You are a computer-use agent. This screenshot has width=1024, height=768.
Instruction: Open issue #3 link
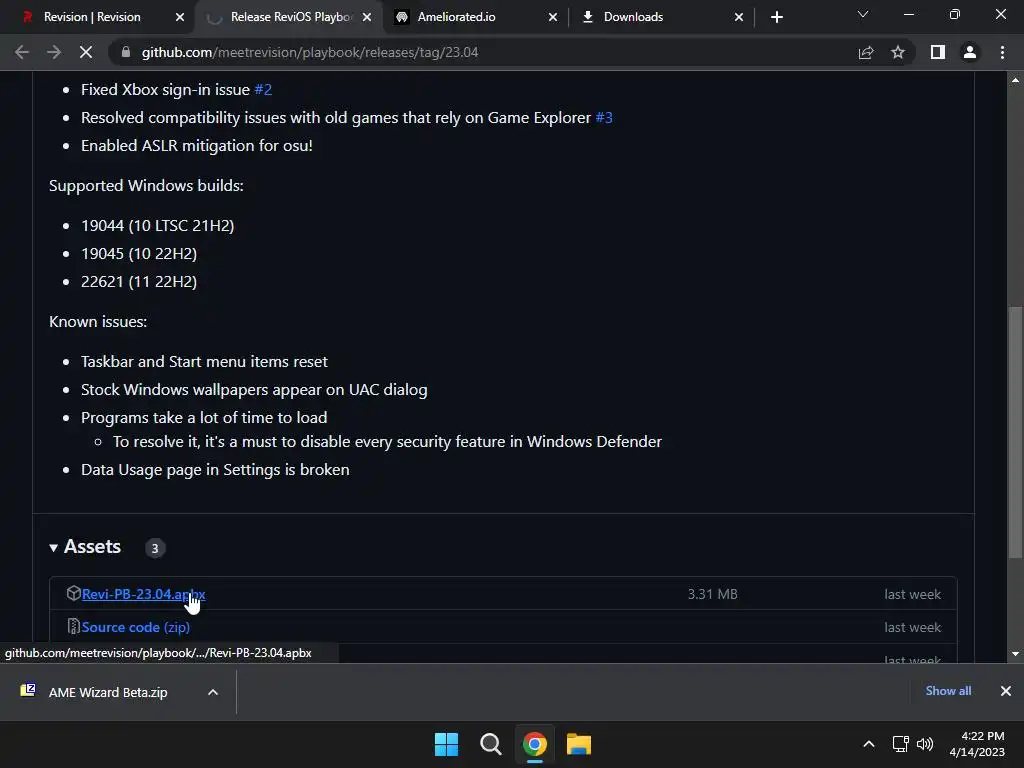pos(604,118)
